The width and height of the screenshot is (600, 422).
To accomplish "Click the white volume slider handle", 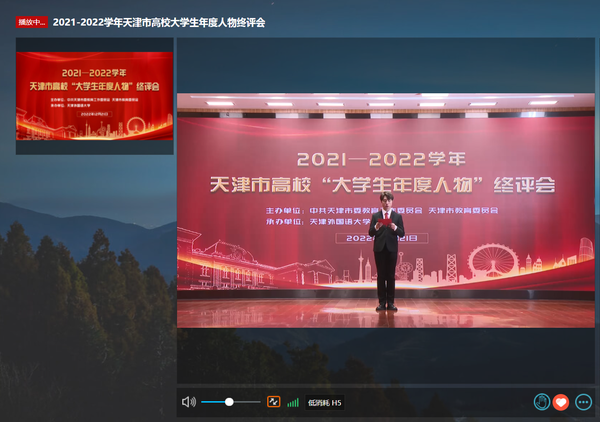I will pos(229,402).
